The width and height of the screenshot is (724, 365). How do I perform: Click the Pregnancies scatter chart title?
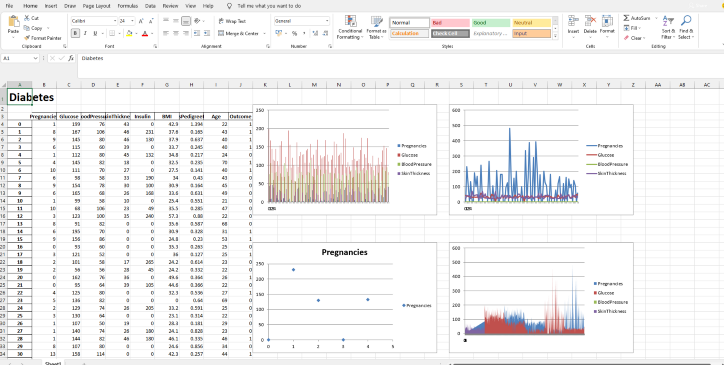(344, 252)
